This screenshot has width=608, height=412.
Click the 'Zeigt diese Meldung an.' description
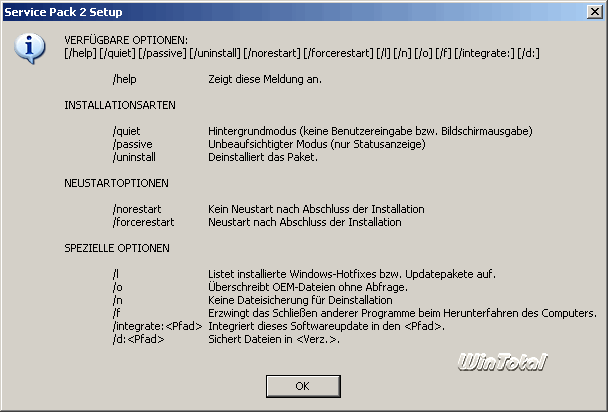point(265,79)
